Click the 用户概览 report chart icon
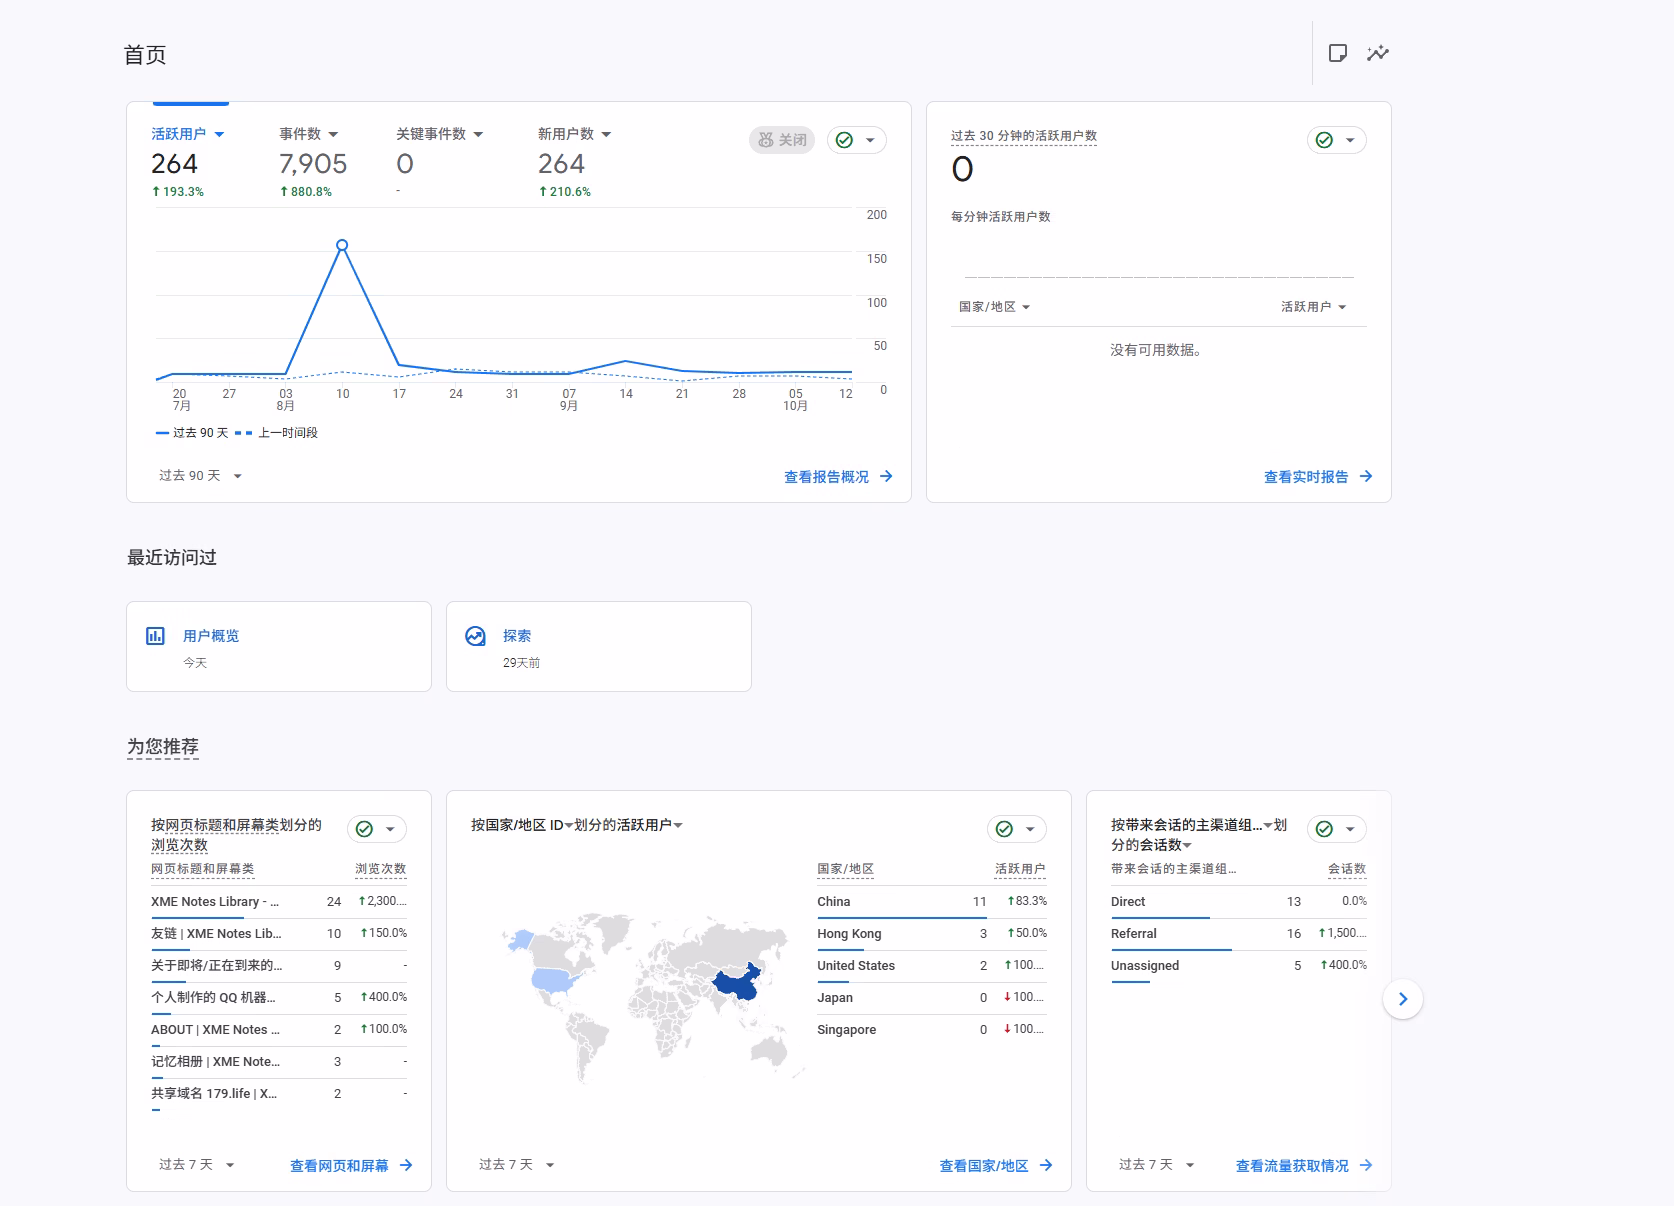The image size is (1674, 1206). (x=156, y=636)
